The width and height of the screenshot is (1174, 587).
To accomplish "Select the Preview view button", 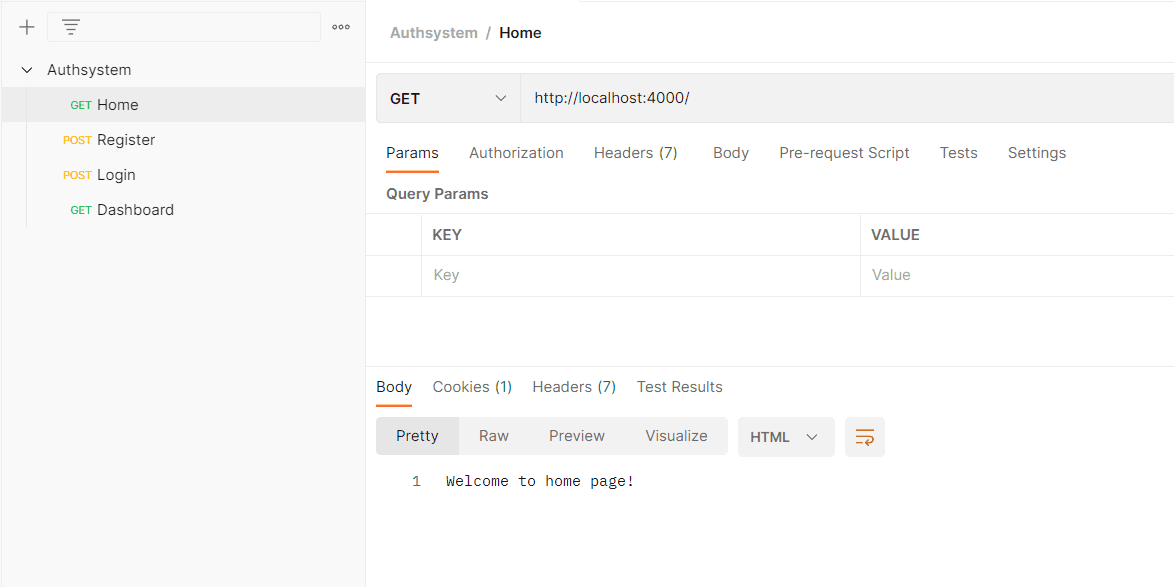I will tap(577, 437).
